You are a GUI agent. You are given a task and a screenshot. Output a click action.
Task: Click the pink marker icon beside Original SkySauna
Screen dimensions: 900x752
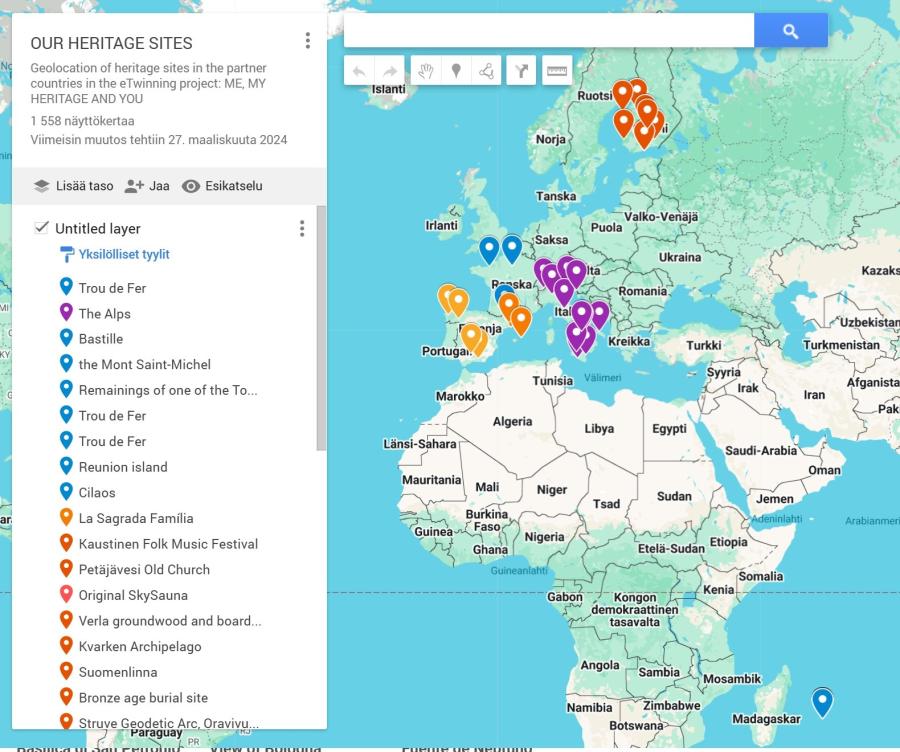click(x=66, y=594)
